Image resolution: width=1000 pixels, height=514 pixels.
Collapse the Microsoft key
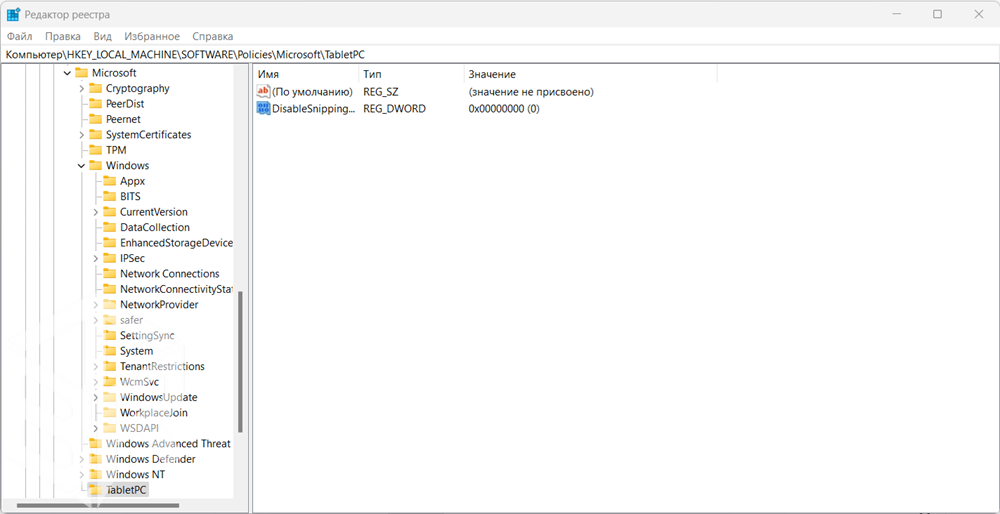click(x=68, y=73)
